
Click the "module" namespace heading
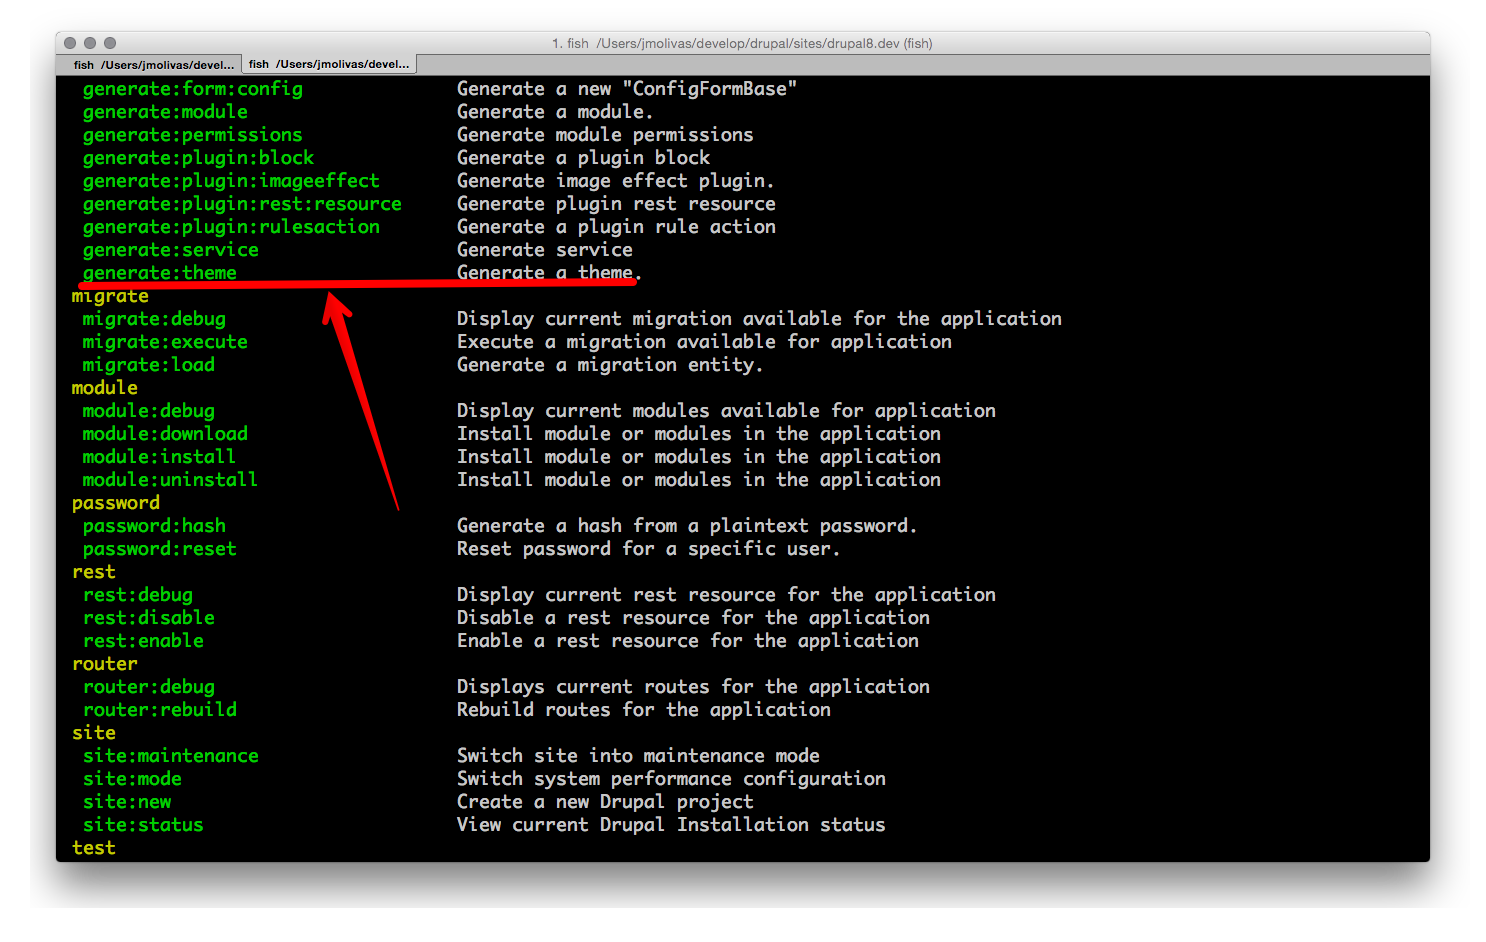(105, 388)
